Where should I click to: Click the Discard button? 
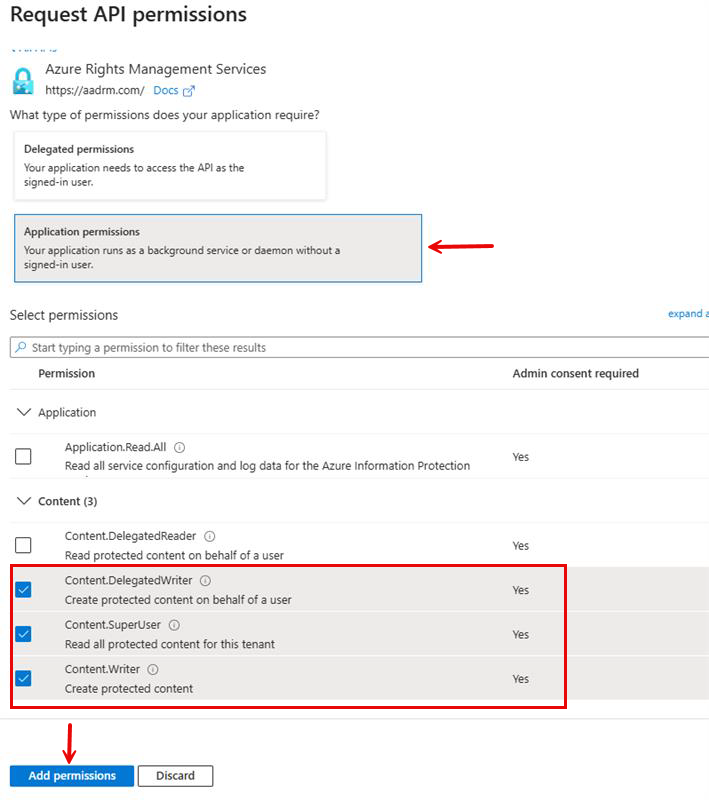point(175,775)
